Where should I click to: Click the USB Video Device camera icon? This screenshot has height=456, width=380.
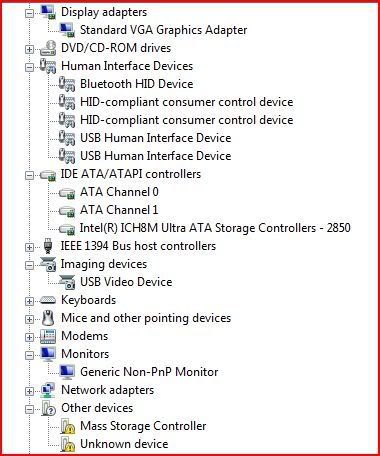67,282
